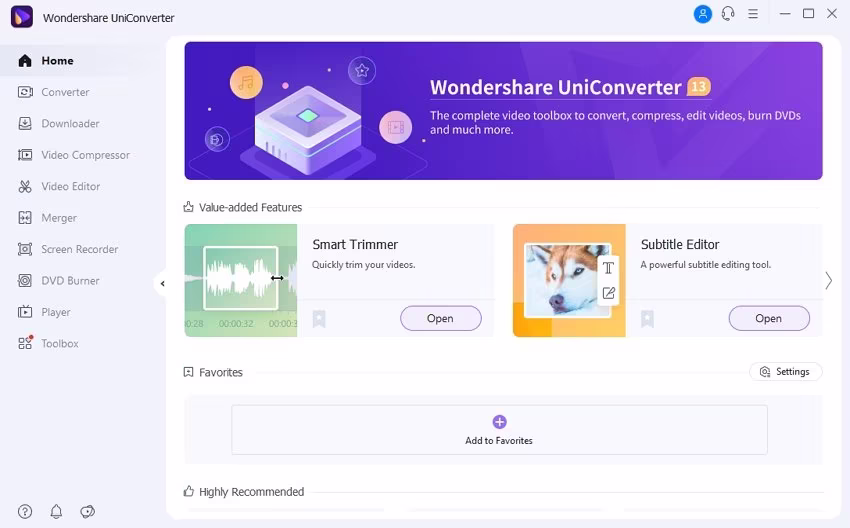Click the Value-added Features heading

point(250,207)
